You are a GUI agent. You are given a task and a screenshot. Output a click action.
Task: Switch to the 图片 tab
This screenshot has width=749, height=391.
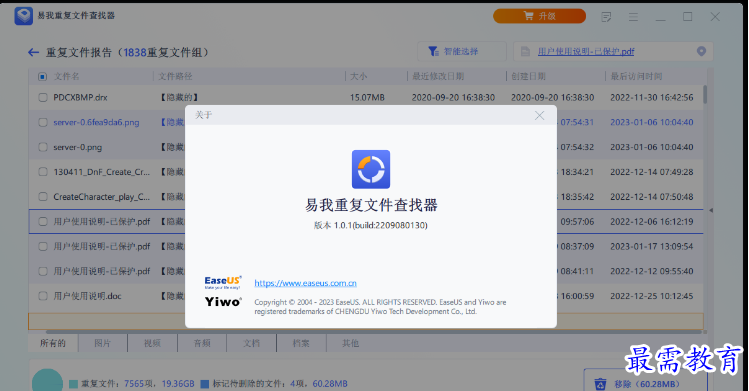102,343
